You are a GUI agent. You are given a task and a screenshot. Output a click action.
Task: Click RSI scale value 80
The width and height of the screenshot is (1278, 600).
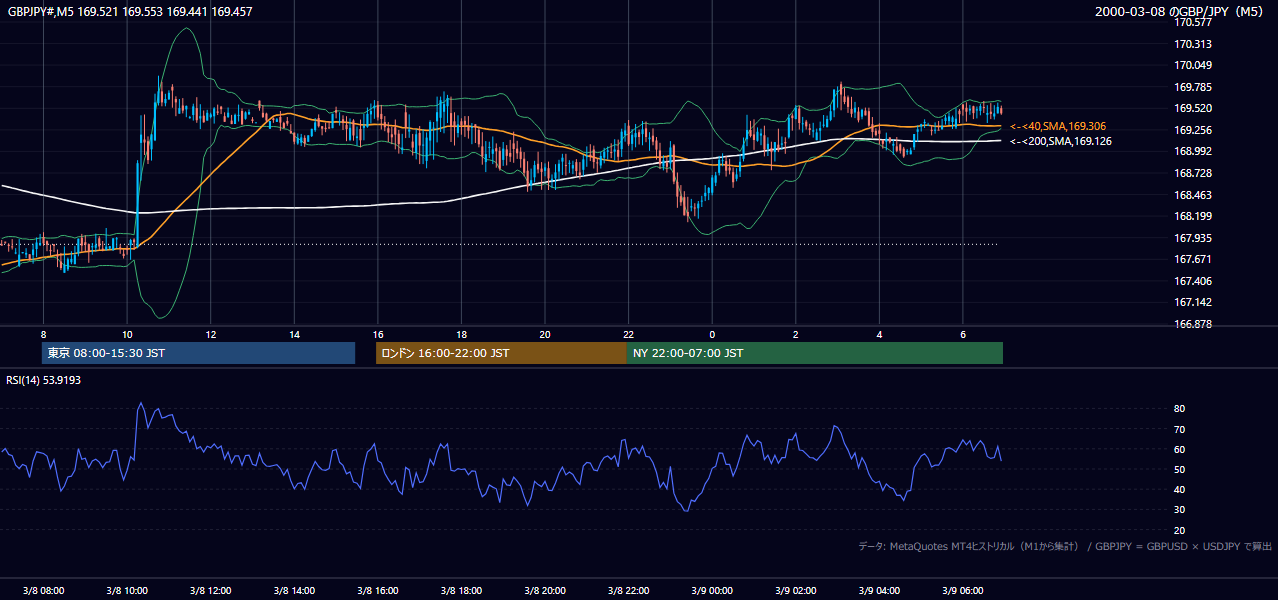pos(1180,409)
